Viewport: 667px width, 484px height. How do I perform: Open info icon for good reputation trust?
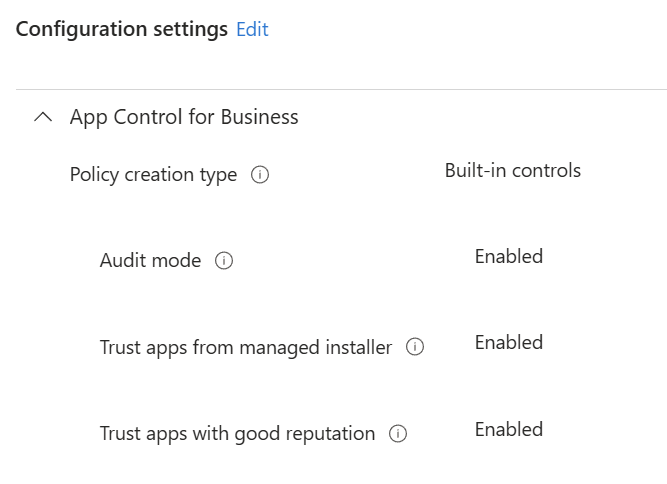[398, 434]
